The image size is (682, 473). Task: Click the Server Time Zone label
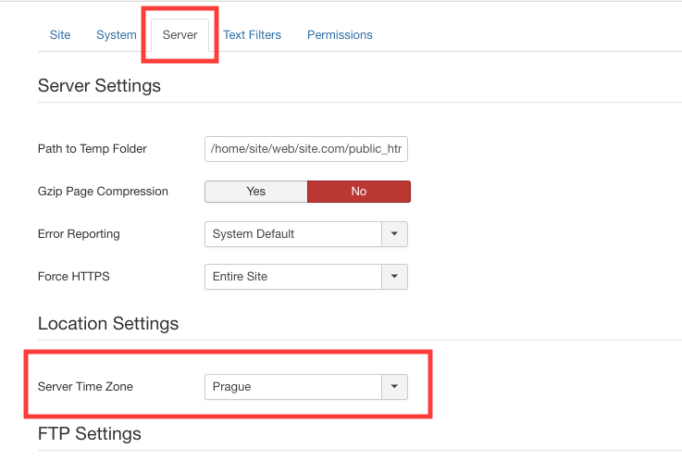[85, 386]
